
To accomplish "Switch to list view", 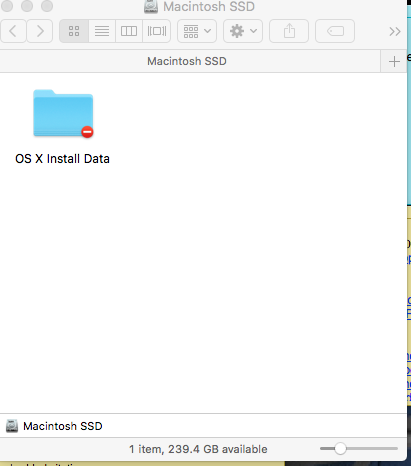I will click(x=102, y=31).
